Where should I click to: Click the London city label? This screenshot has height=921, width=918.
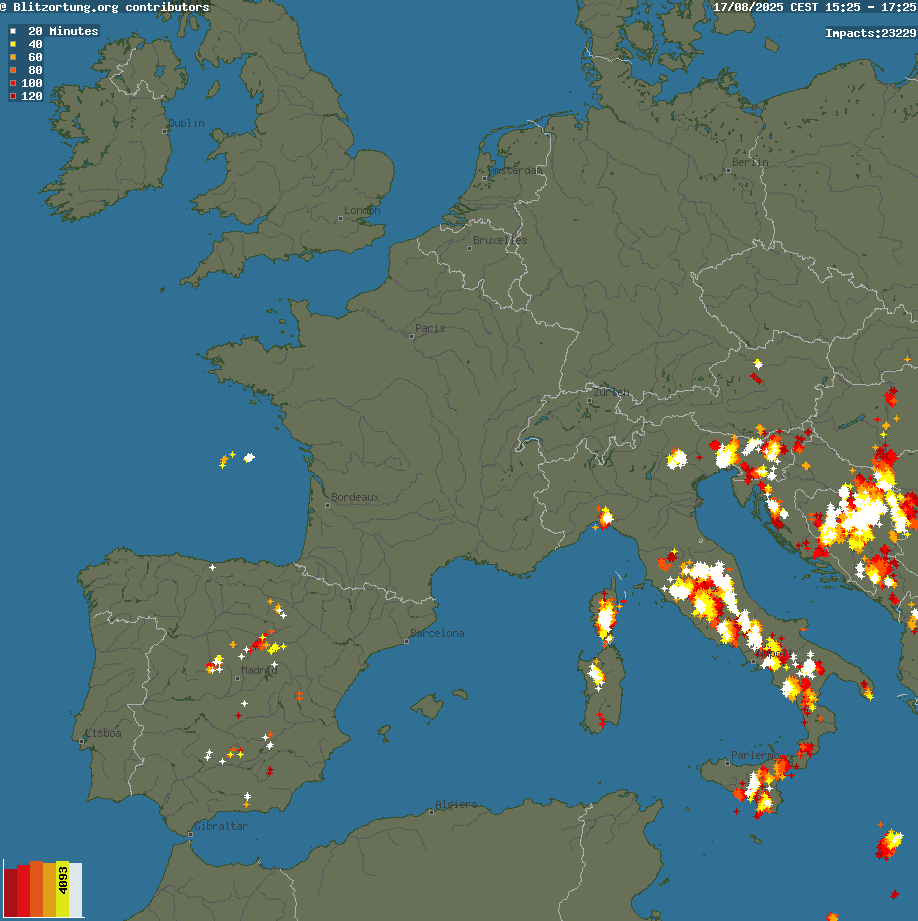coord(362,210)
